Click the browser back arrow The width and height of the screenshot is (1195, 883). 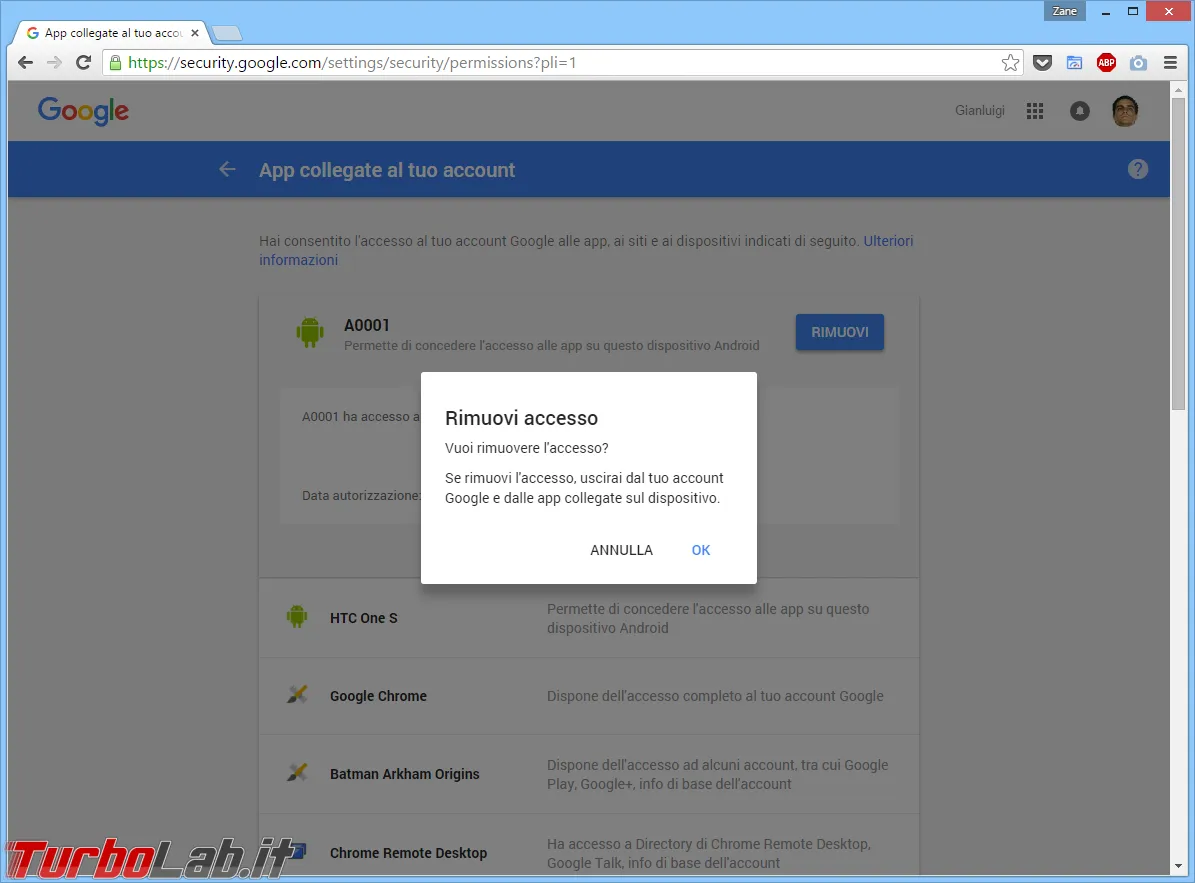point(25,62)
